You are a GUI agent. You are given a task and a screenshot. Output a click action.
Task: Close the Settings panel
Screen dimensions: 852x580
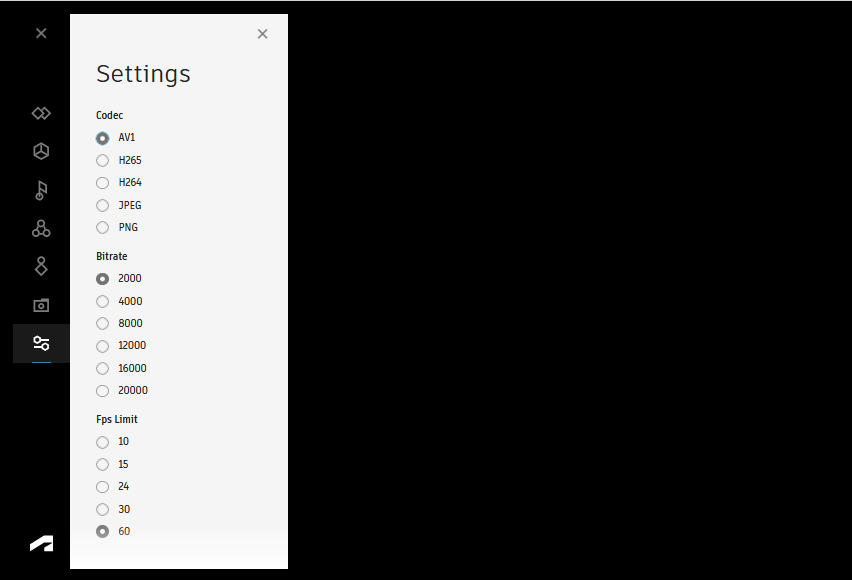pos(262,34)
